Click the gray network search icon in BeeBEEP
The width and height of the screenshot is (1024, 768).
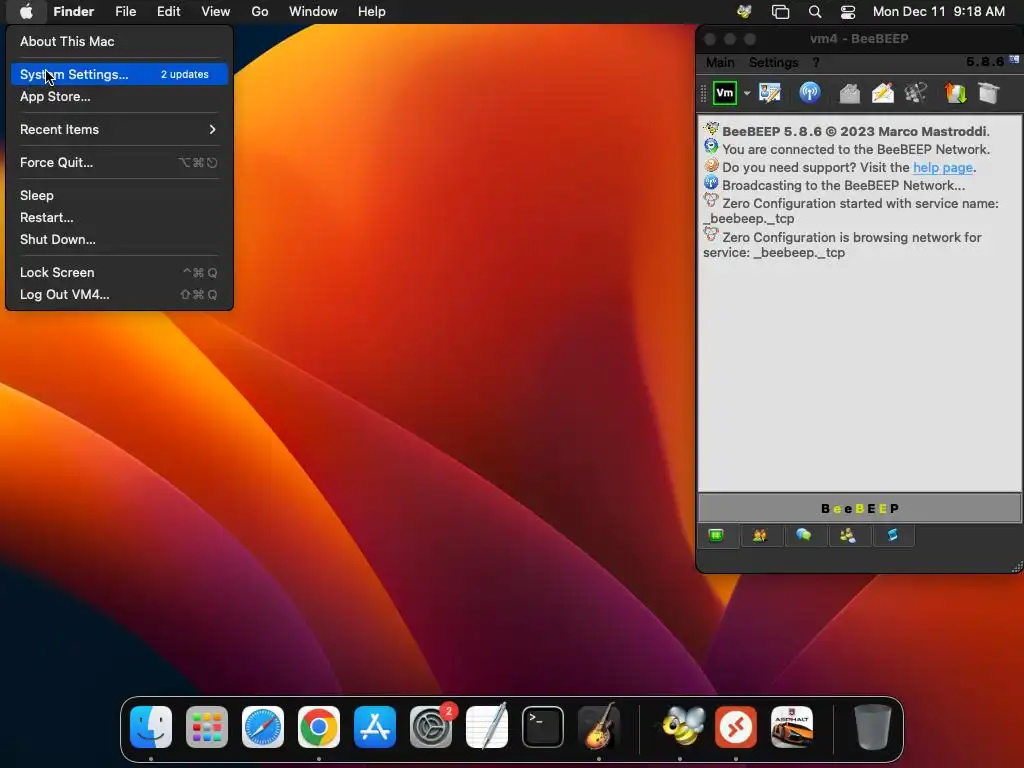pyautogui.click(x=916, y=93)
